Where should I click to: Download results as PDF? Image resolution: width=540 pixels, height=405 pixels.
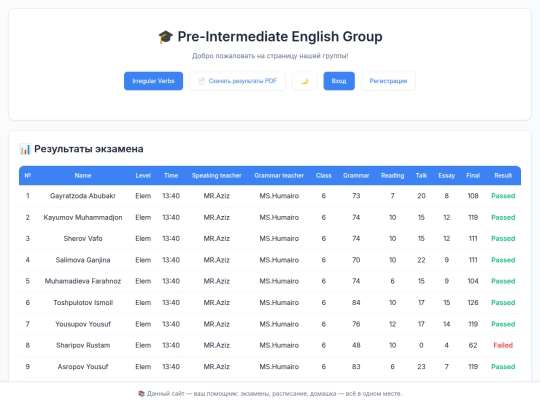237,81
